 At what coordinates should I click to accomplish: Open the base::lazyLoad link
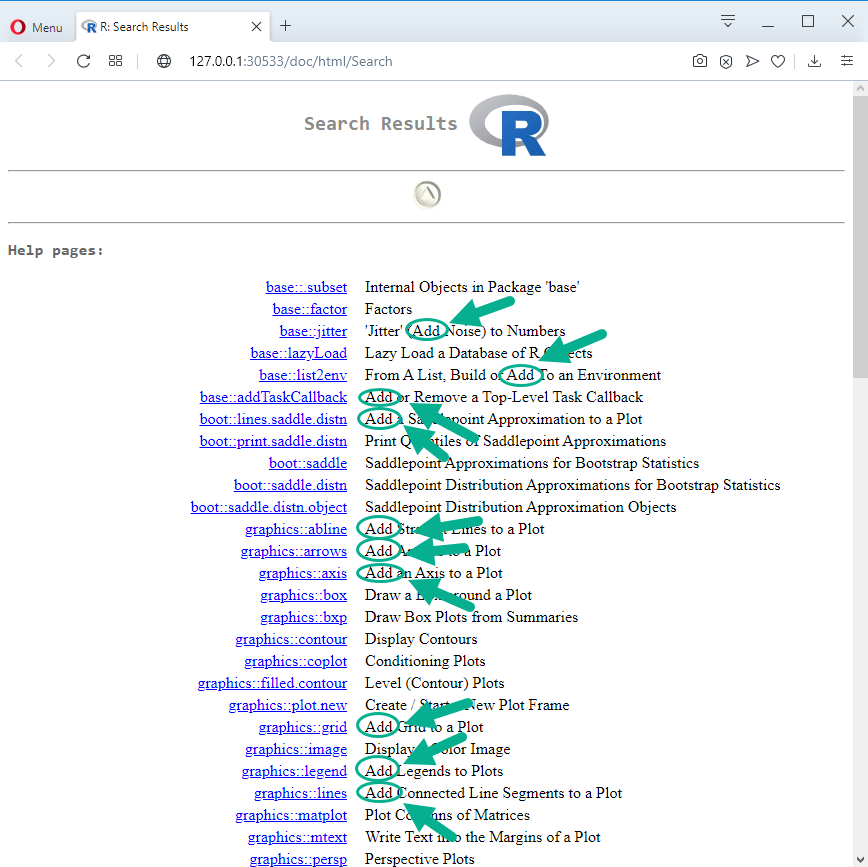pyautogui.click(x=298, y=353)
